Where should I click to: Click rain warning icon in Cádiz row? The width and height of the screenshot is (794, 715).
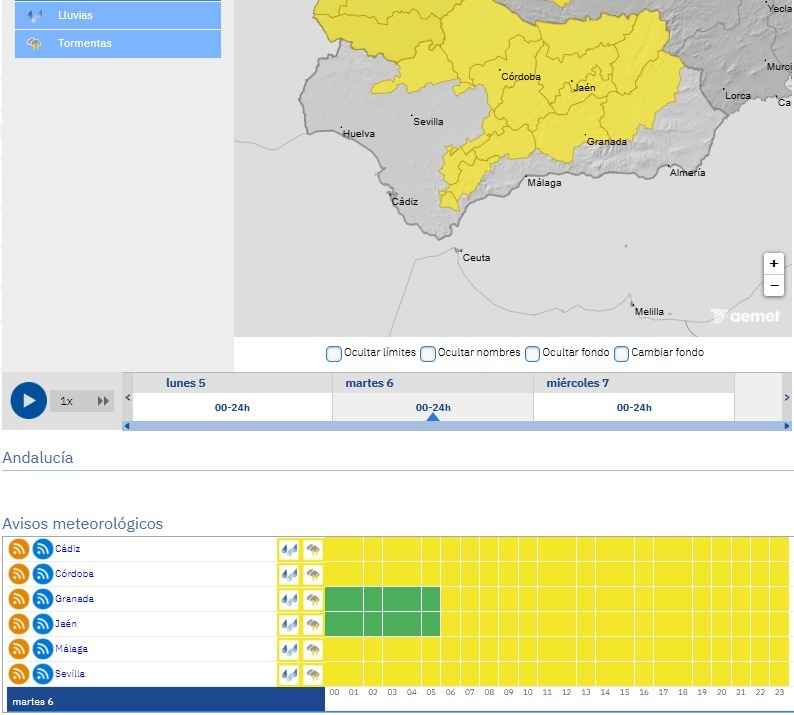289,549
